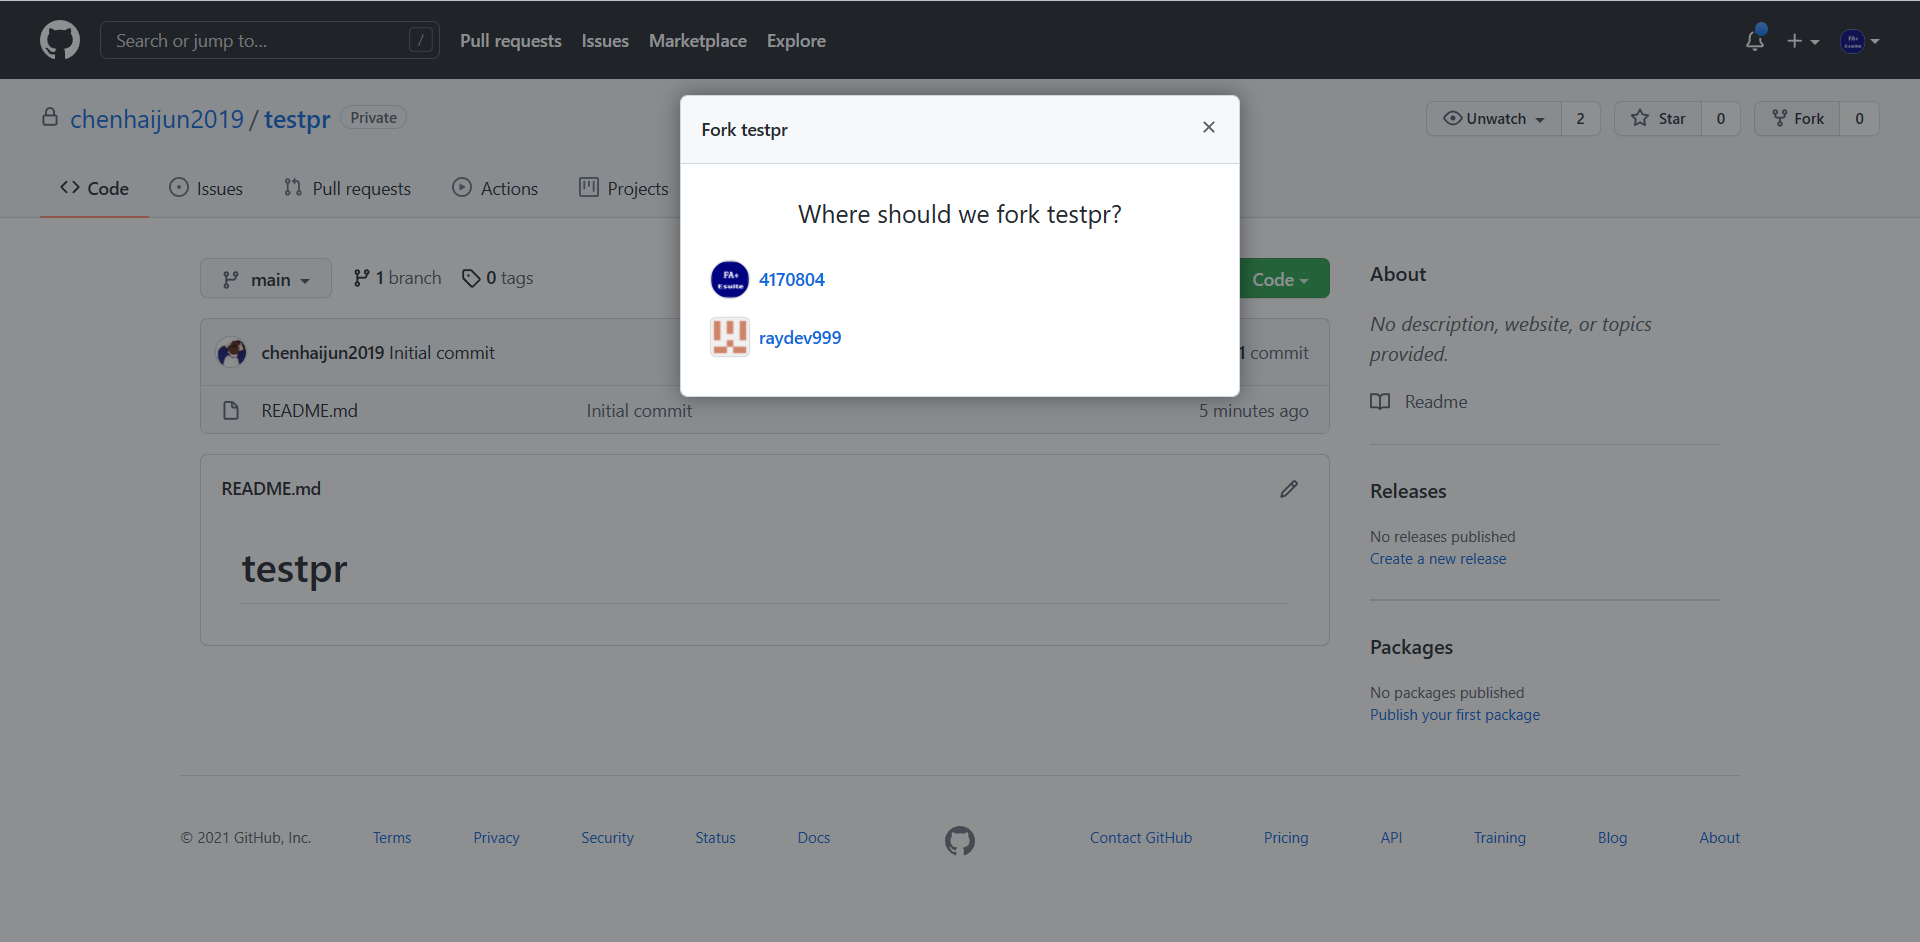Click the 5 minutes ago timestamp
This screenshot has width=1920, height=942.
(x=1254, y=411)
